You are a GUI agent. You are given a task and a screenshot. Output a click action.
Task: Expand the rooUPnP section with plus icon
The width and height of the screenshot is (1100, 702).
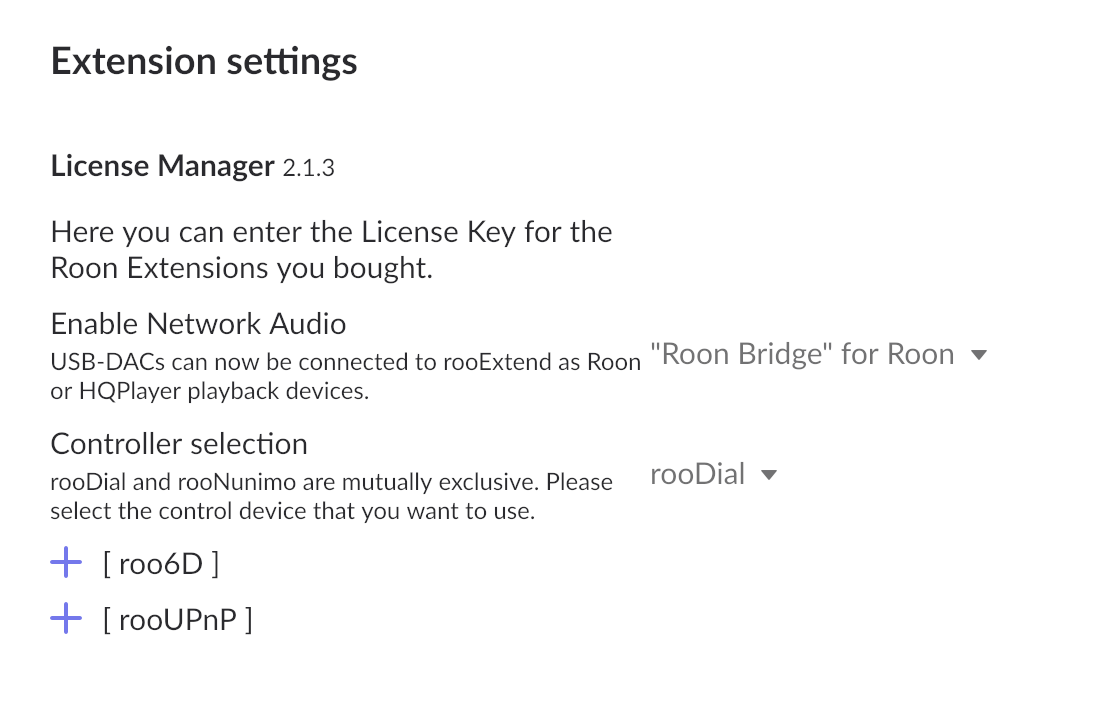[x=66, y=619]
